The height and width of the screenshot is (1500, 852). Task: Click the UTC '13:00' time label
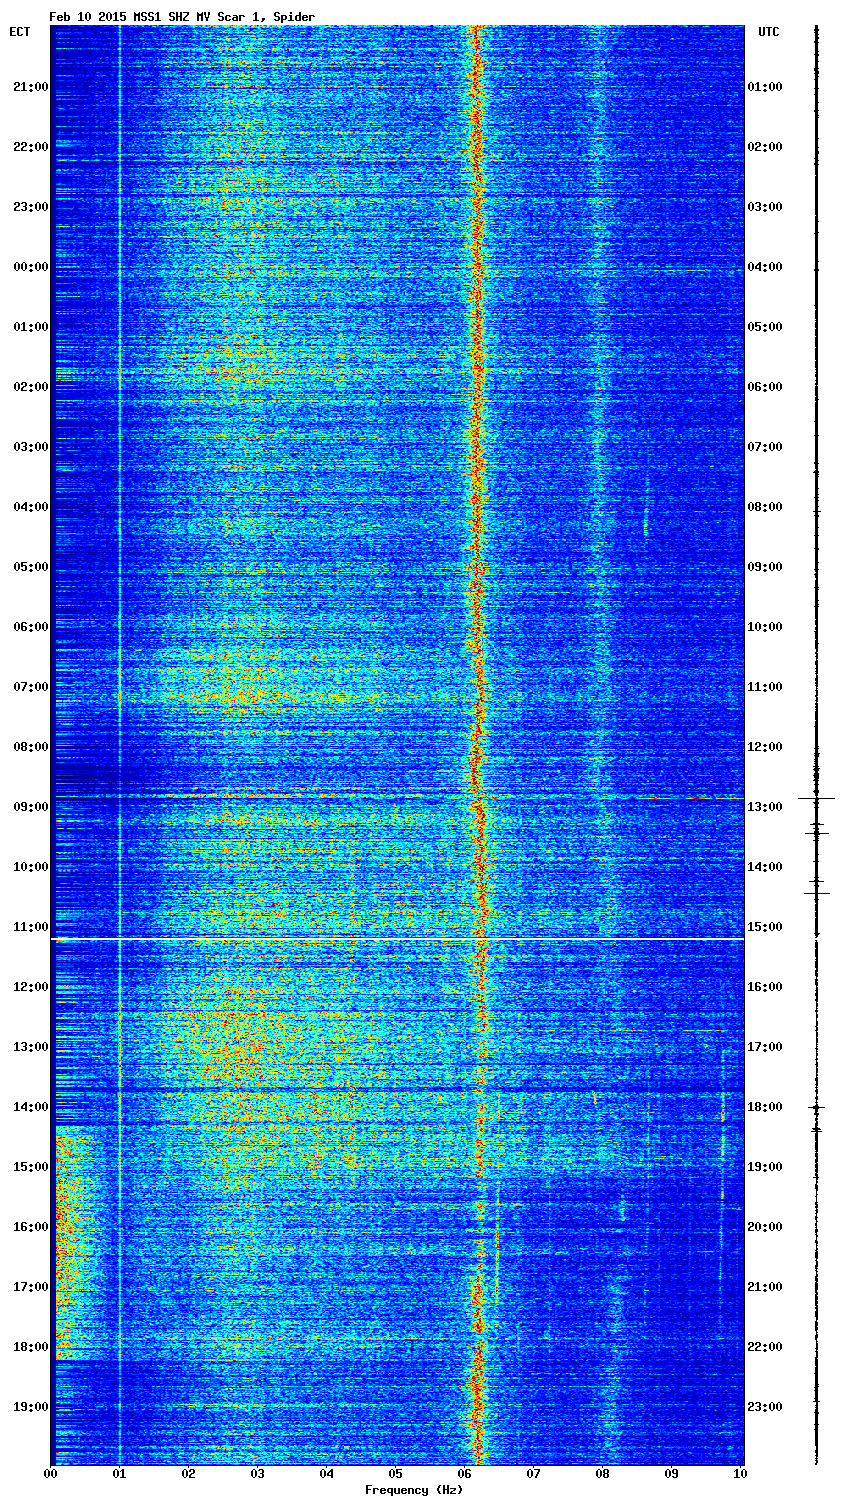[x=765, y=807]
